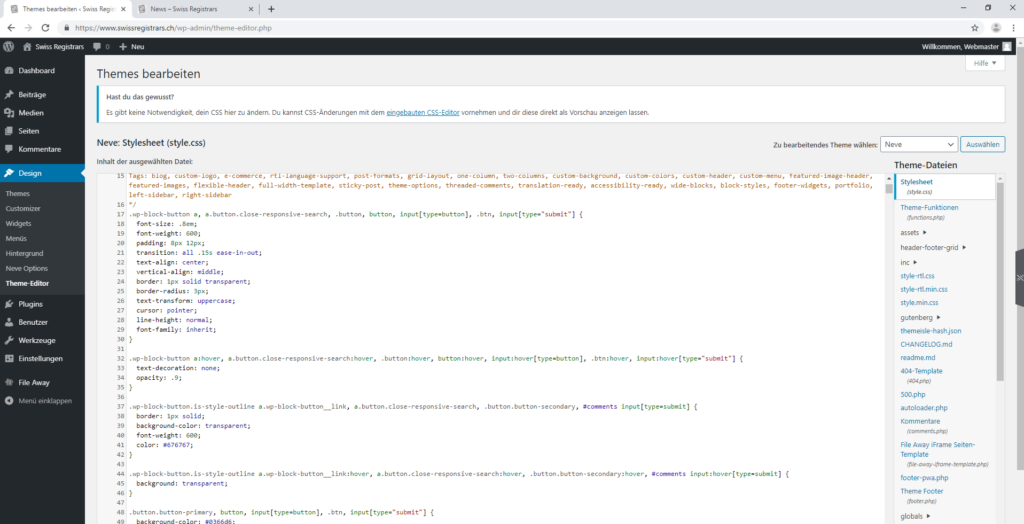Viewport: 1024px width, 524px height.
Task: Open Theme-Funktionen functions.php file
Action: (929, 207)
